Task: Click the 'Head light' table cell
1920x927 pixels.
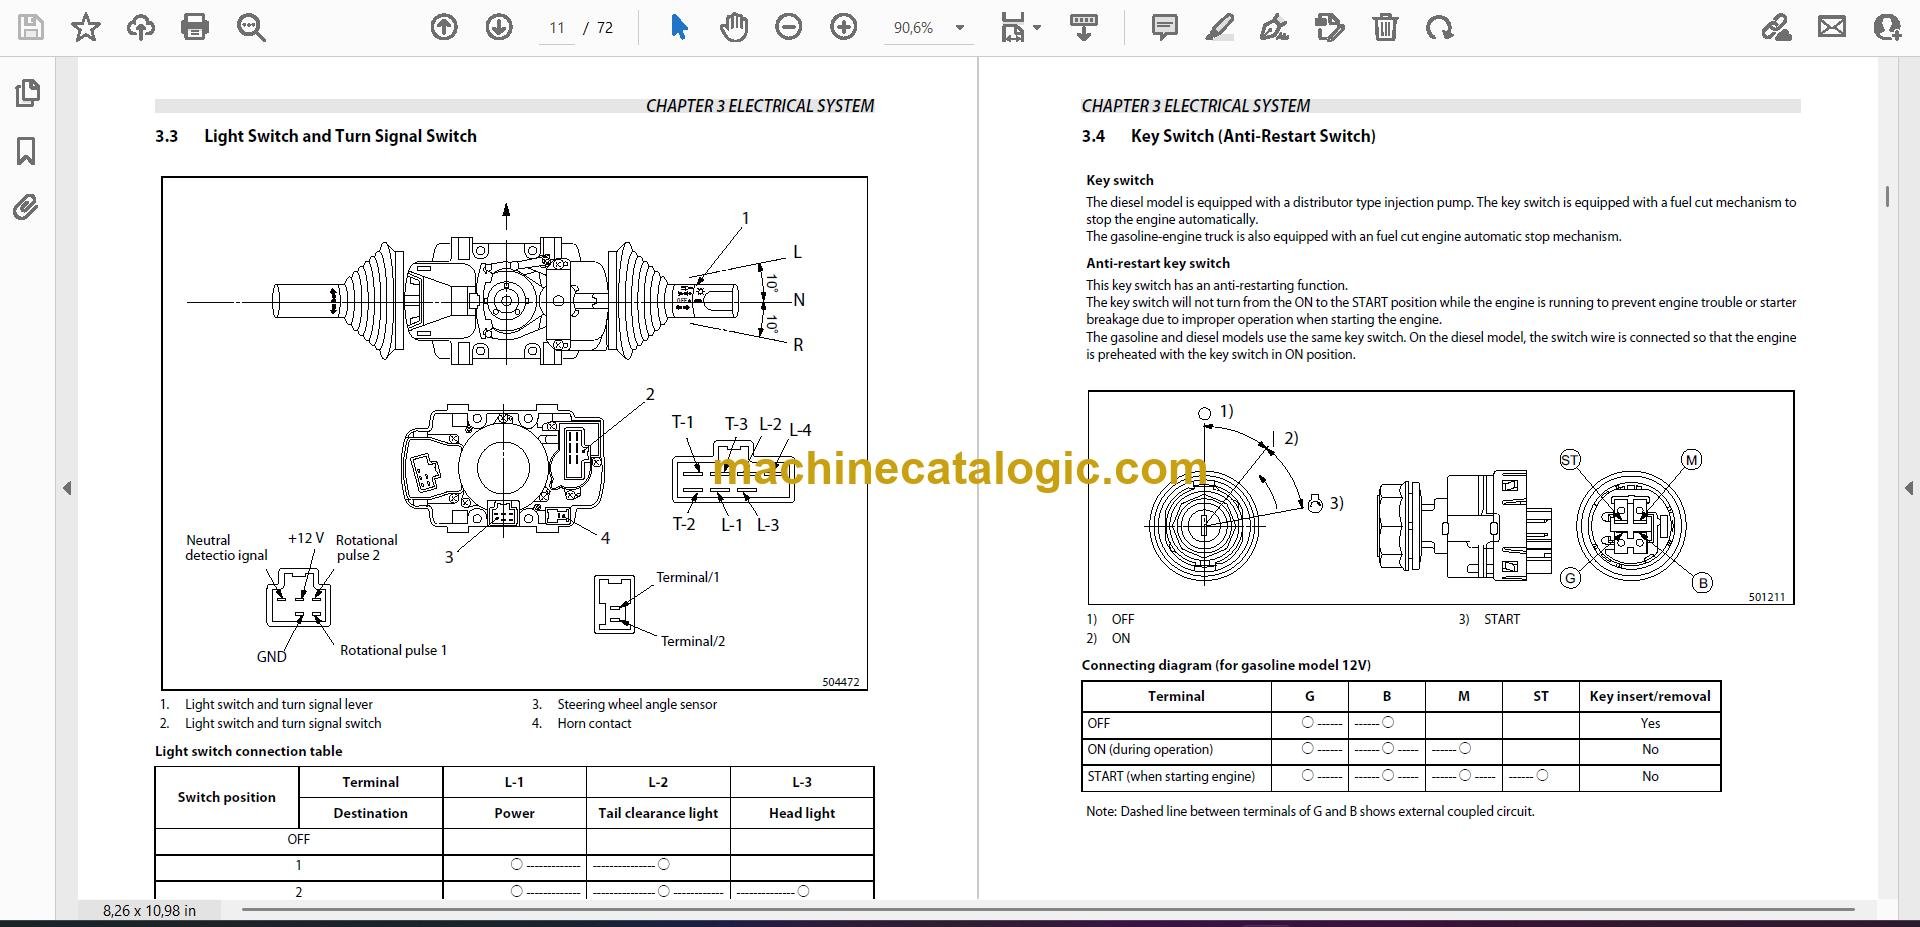Action: (x=802, y=813)
